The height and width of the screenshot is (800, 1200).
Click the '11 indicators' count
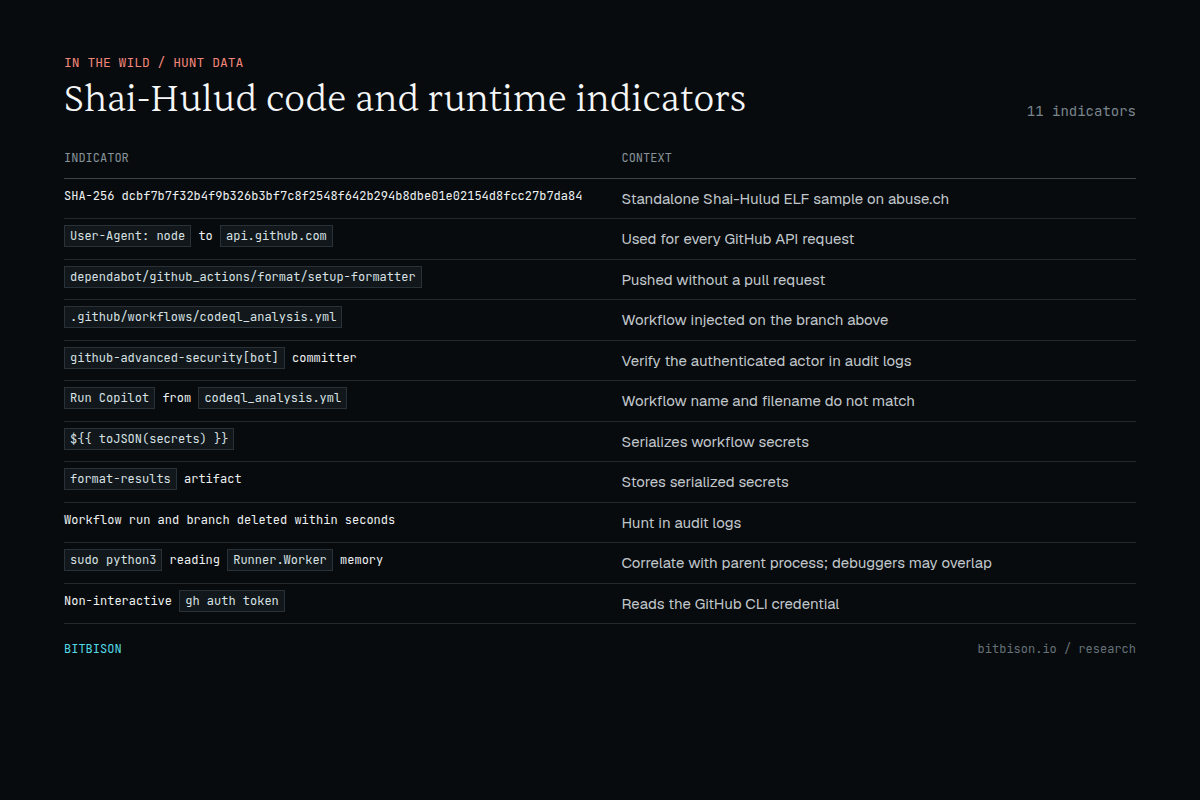(x=1081, y=111)
